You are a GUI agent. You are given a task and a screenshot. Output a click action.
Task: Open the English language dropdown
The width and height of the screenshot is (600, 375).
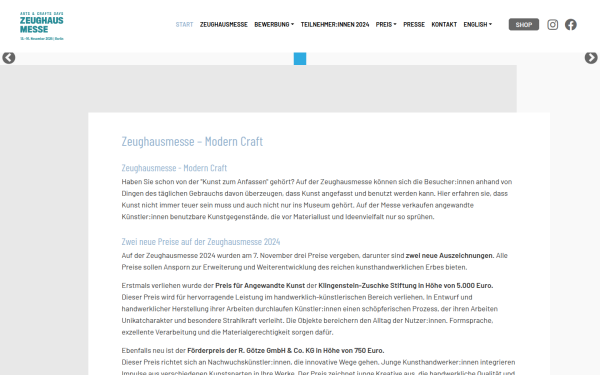(478, 24)
